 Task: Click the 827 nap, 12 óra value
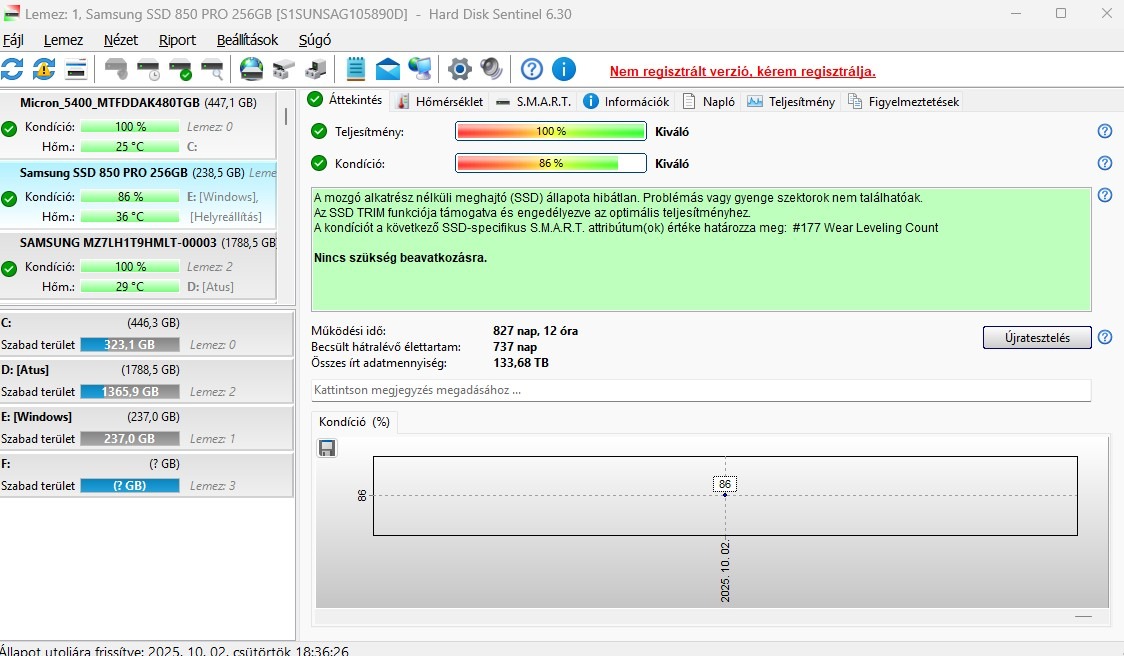click(535, 331)
